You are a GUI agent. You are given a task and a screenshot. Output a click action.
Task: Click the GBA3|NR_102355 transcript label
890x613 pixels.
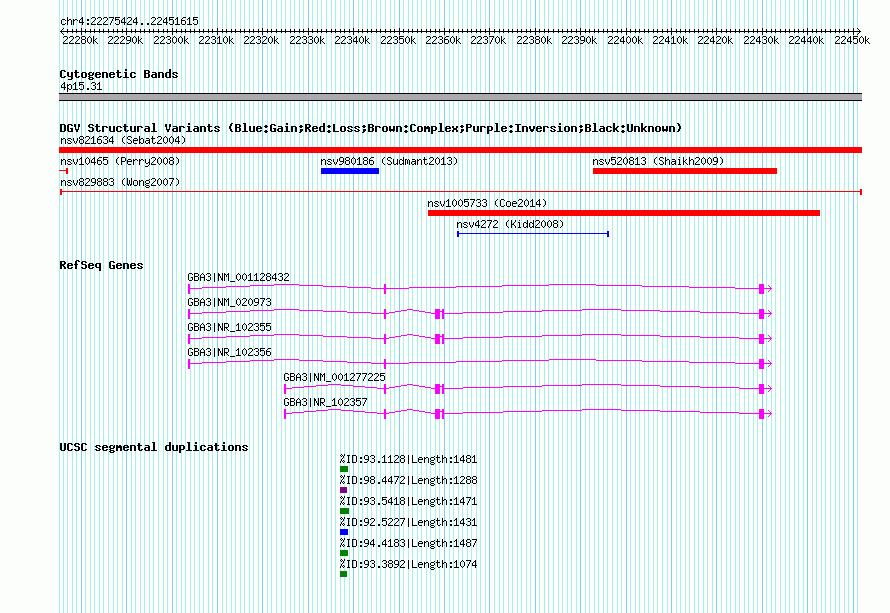click(229, 327)
